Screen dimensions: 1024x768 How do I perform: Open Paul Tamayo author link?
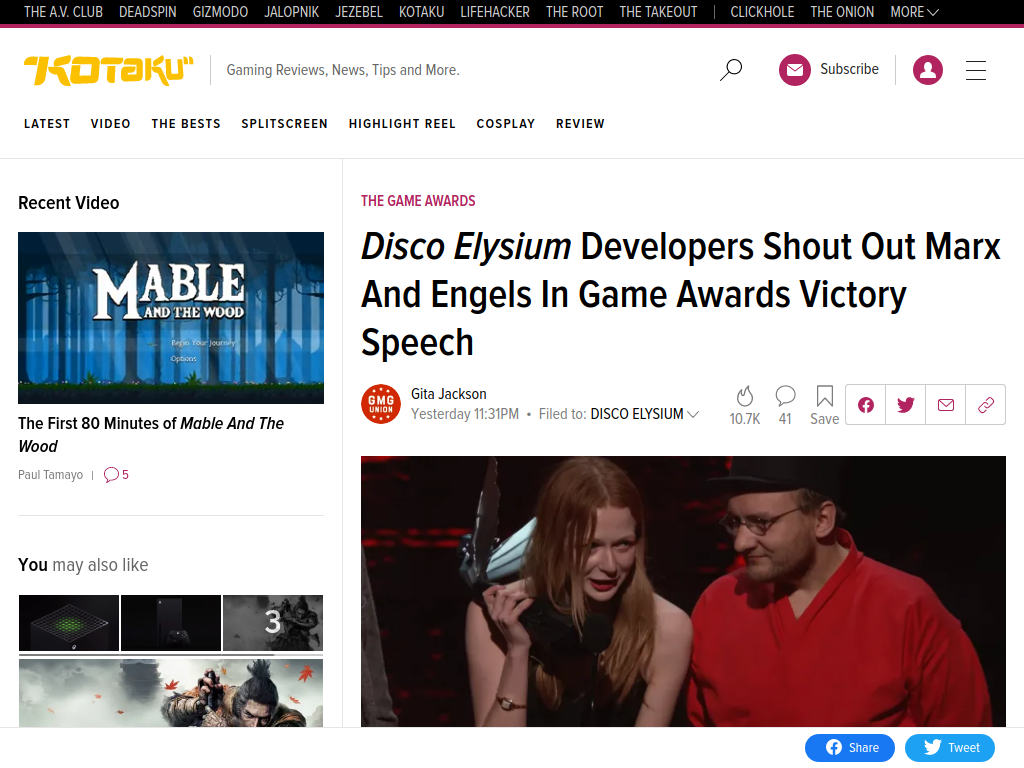pyautogui.click(x=50, y=475)
